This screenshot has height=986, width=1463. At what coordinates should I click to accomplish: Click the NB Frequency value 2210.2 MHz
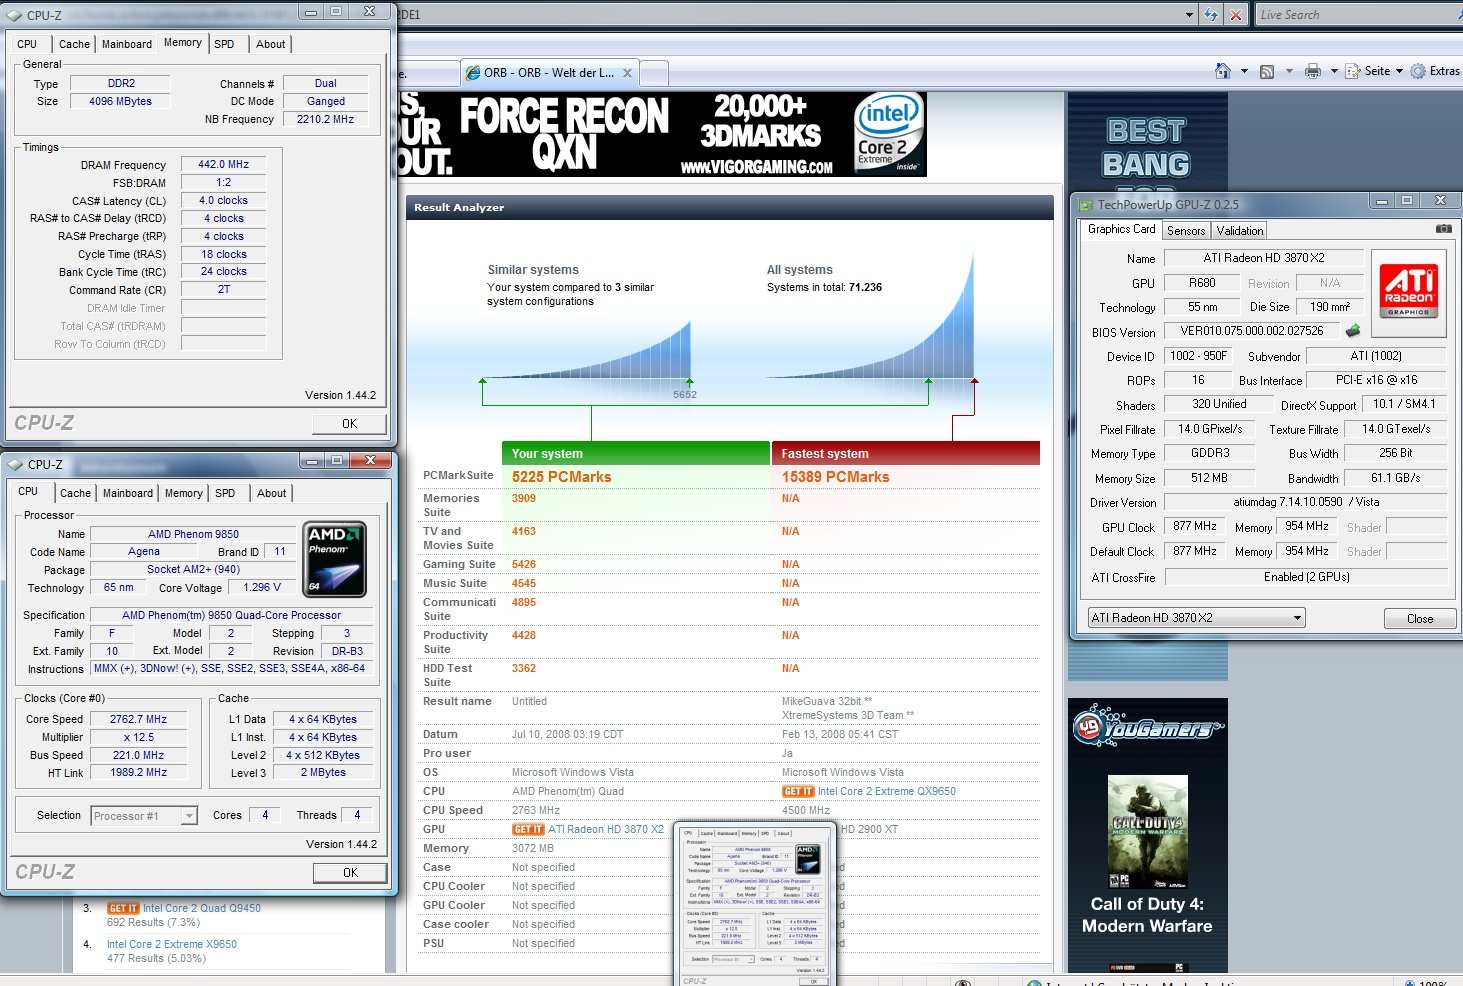tap(325, 119)
